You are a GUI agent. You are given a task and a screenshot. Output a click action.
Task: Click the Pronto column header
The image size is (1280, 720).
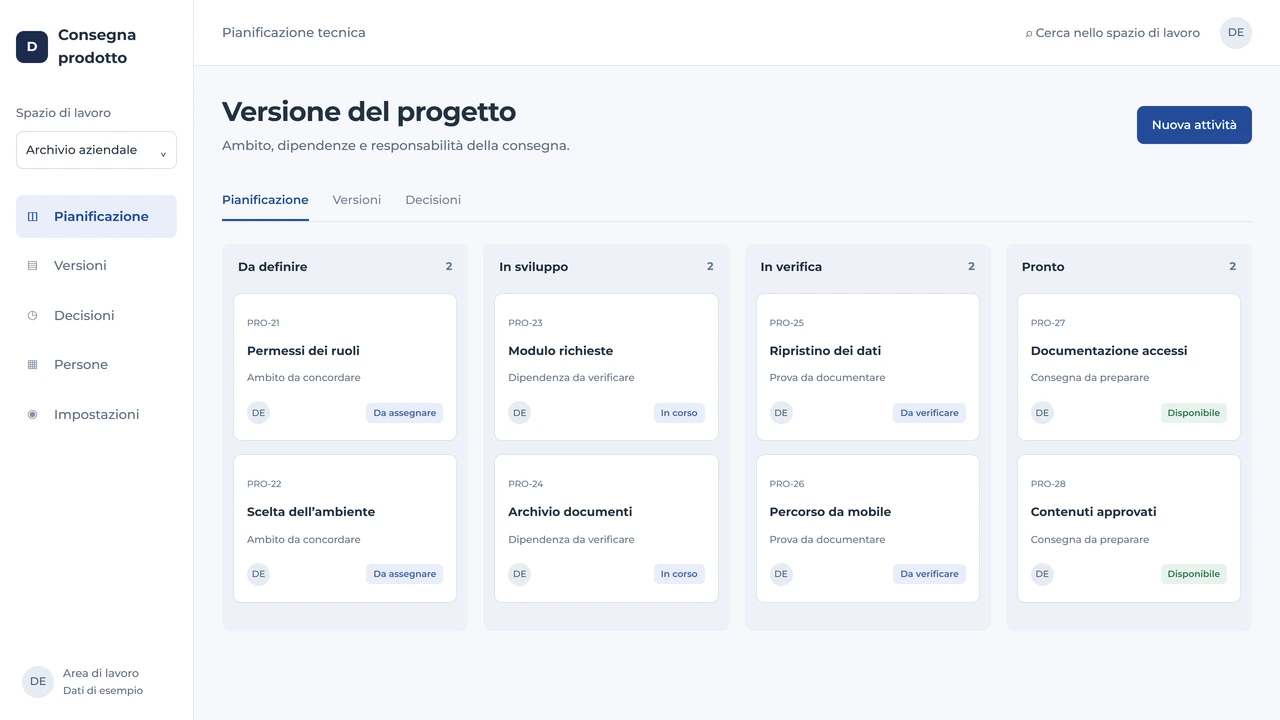pyautogui.click(x=1043, y=267)
